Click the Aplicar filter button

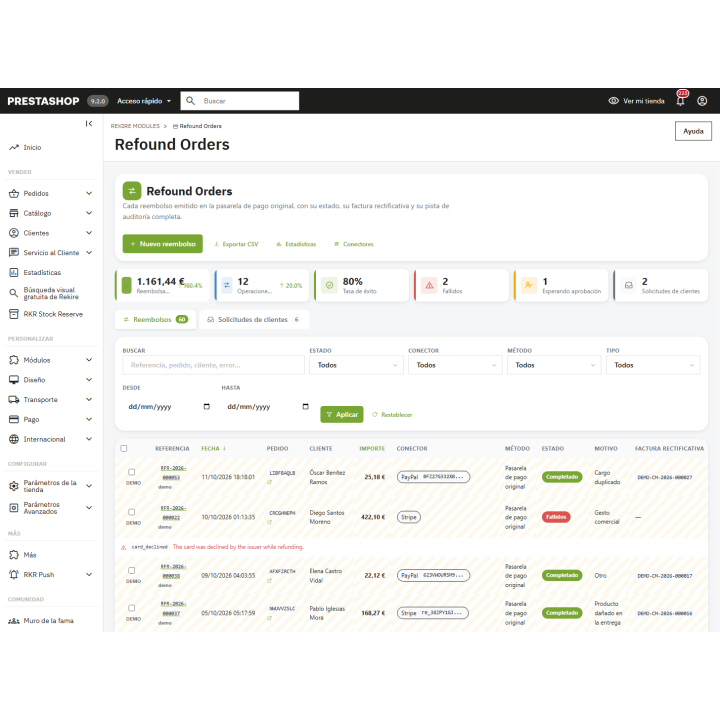pos(342,415)
